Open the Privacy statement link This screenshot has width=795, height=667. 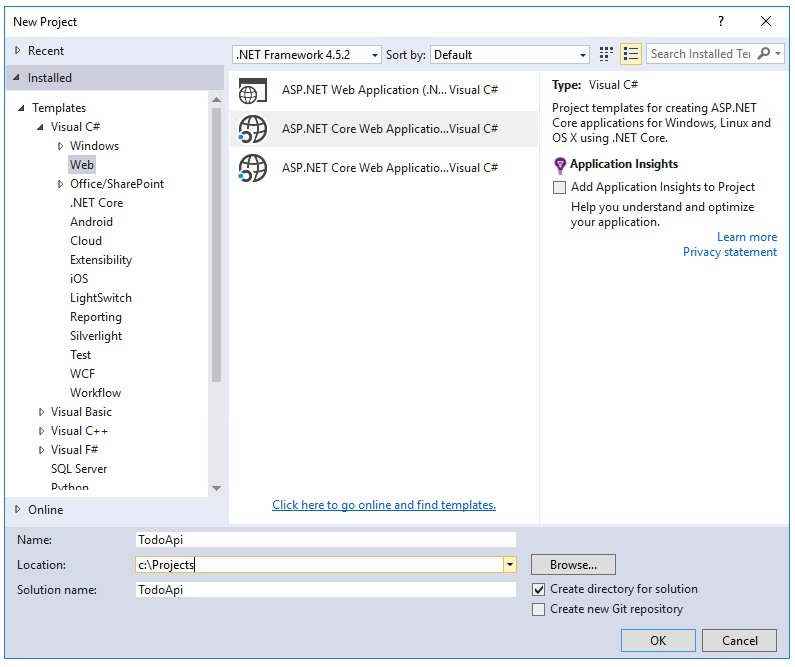pos(730,252)
